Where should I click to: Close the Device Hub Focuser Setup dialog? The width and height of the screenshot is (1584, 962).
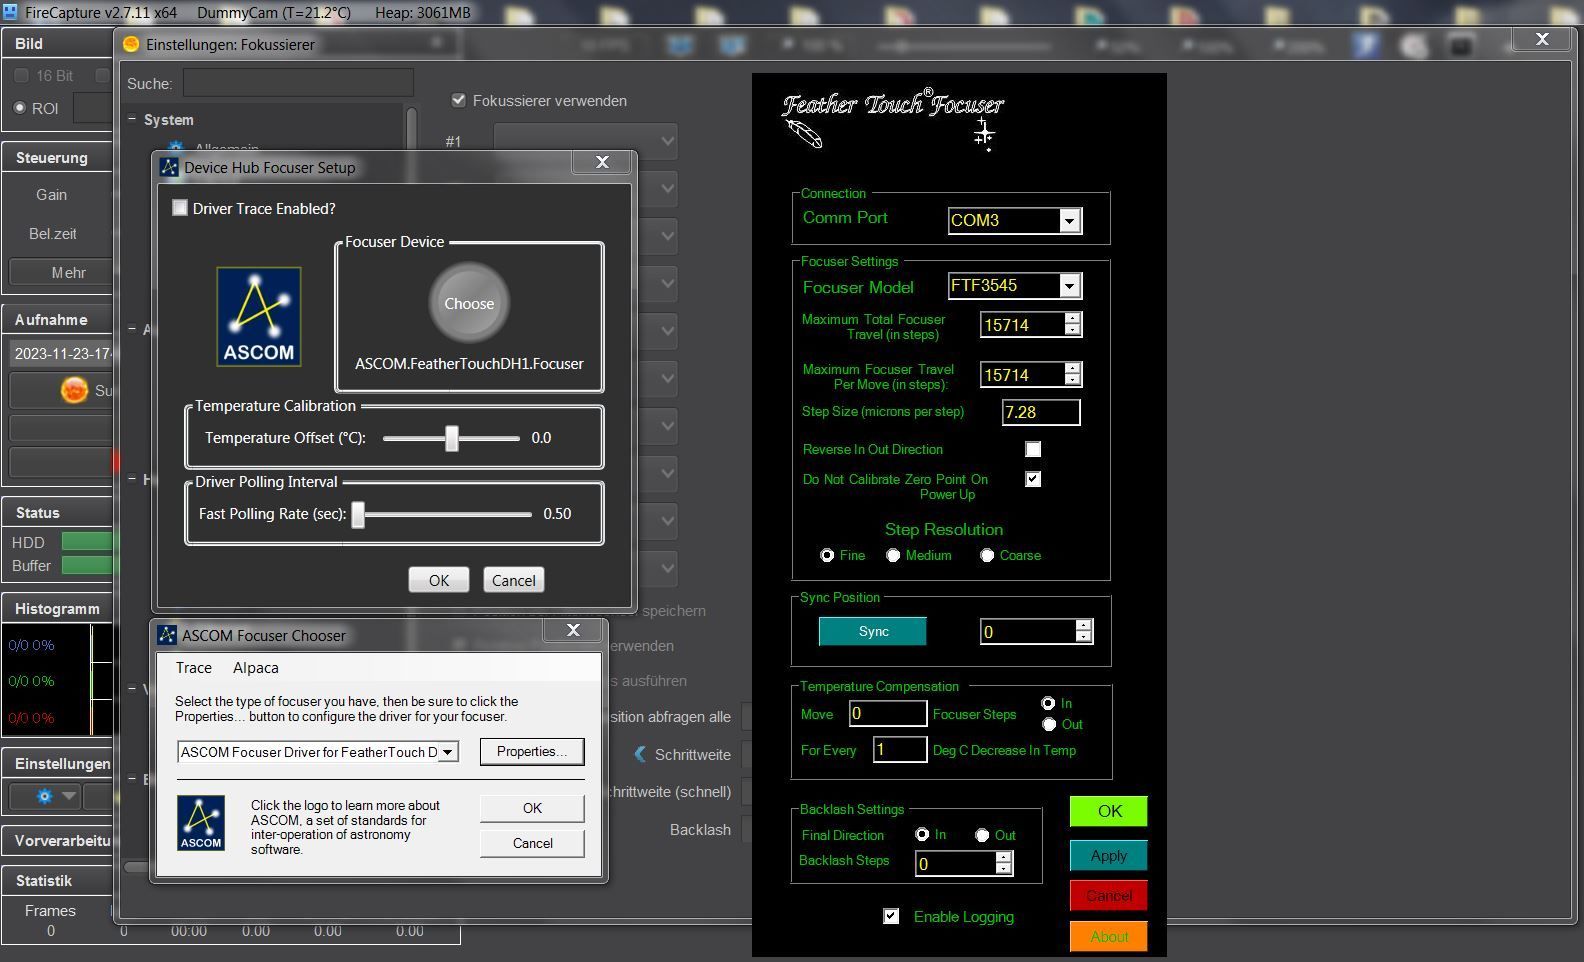(x=602, y=162)
